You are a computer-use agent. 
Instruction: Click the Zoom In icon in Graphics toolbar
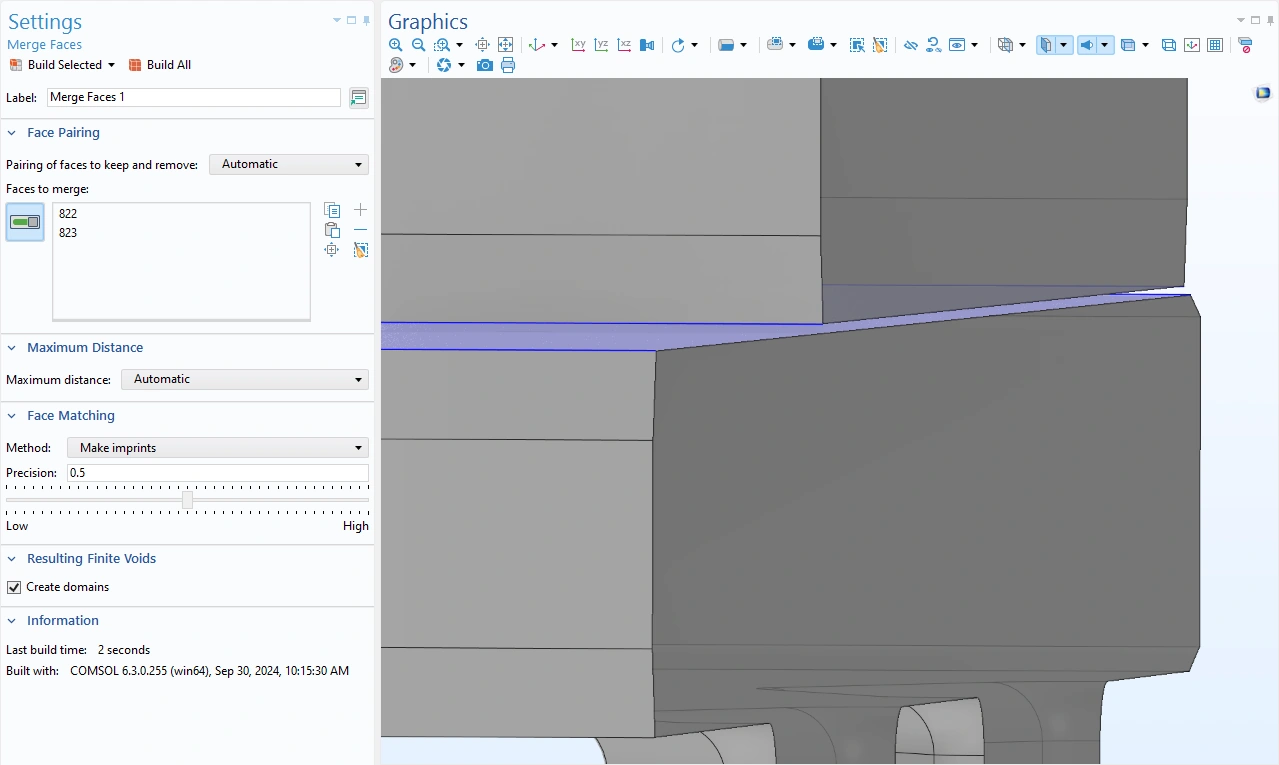pos(396,45)
